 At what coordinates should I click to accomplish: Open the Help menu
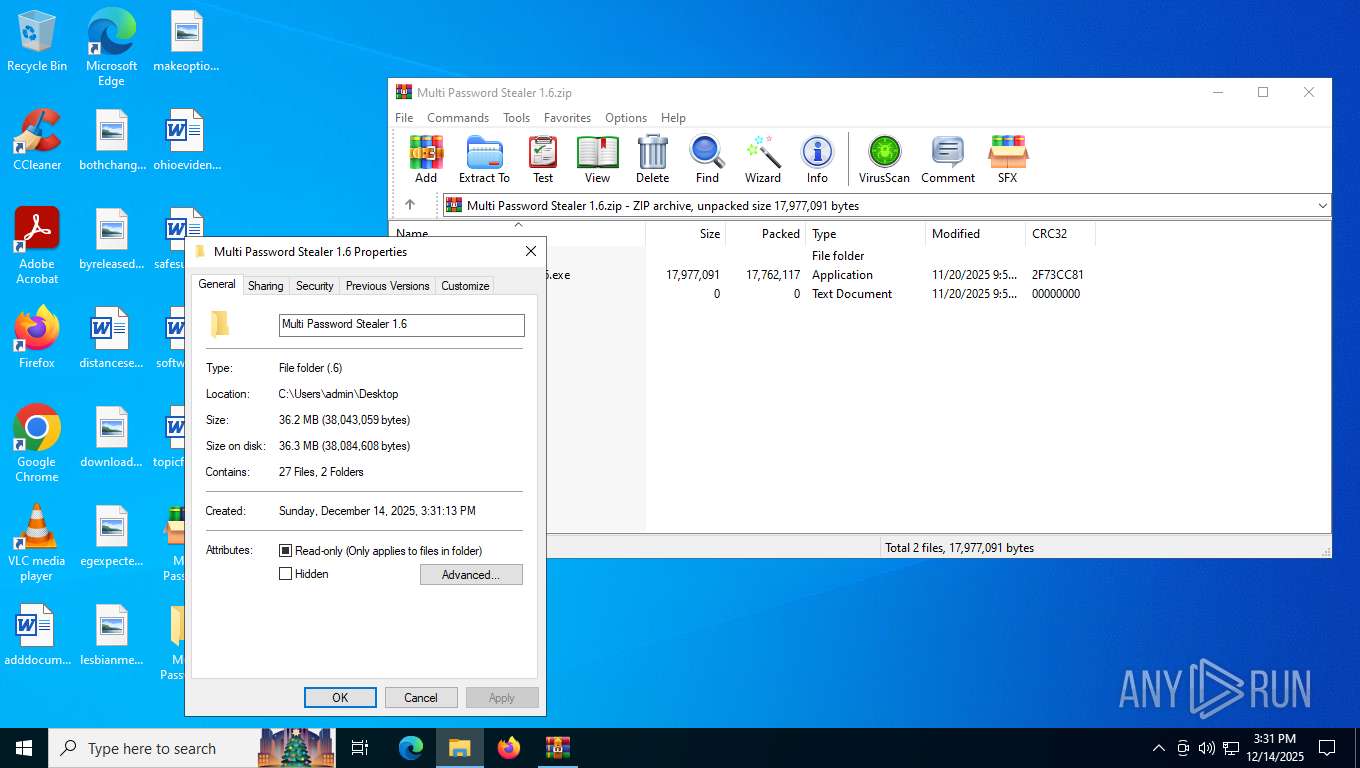pos(673,117)
